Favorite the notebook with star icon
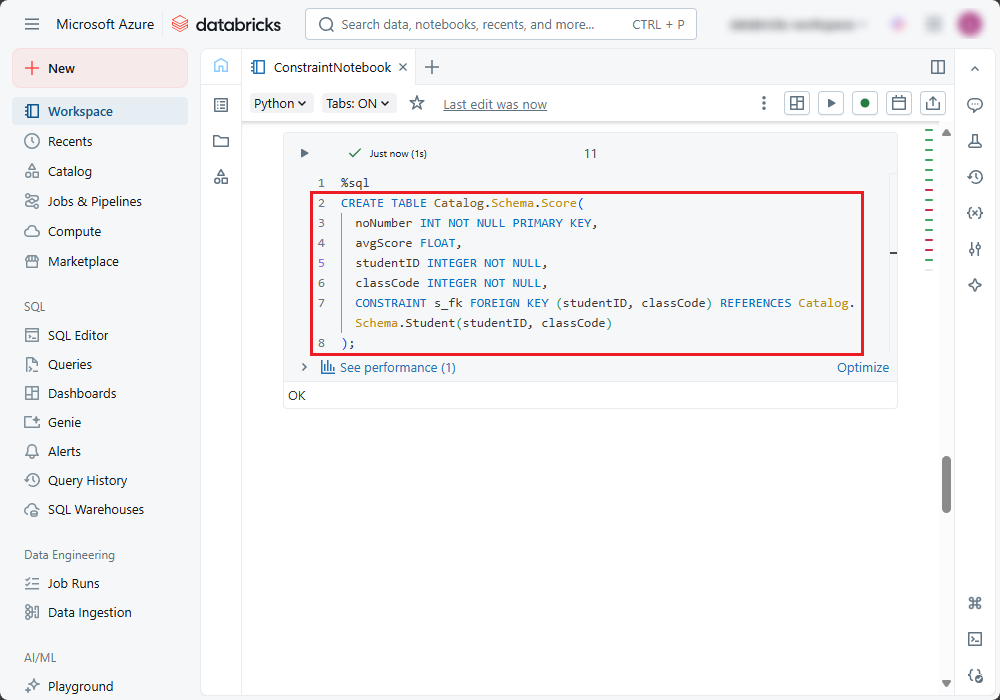 pyautogui.click(x=417, y=103)
